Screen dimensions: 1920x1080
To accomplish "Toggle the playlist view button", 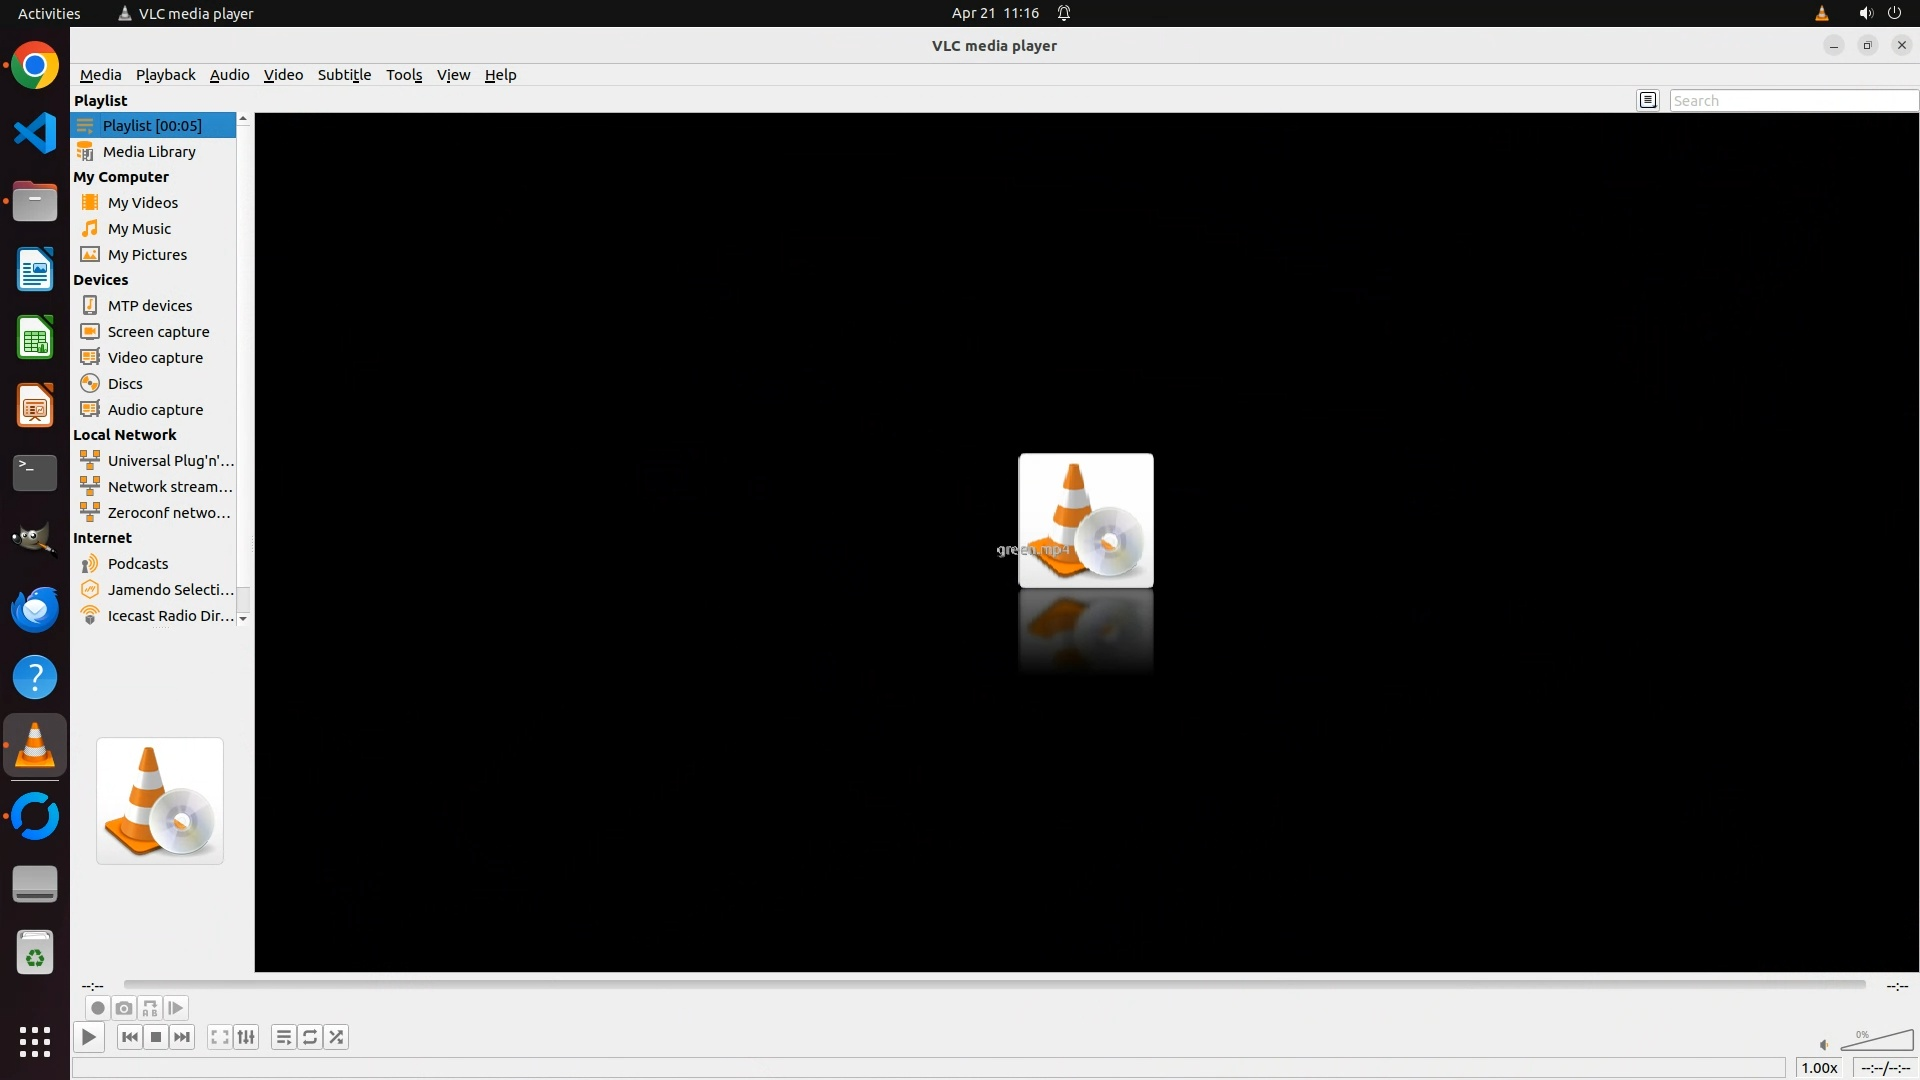I will pyautogui.click(x=284, y=1037).
